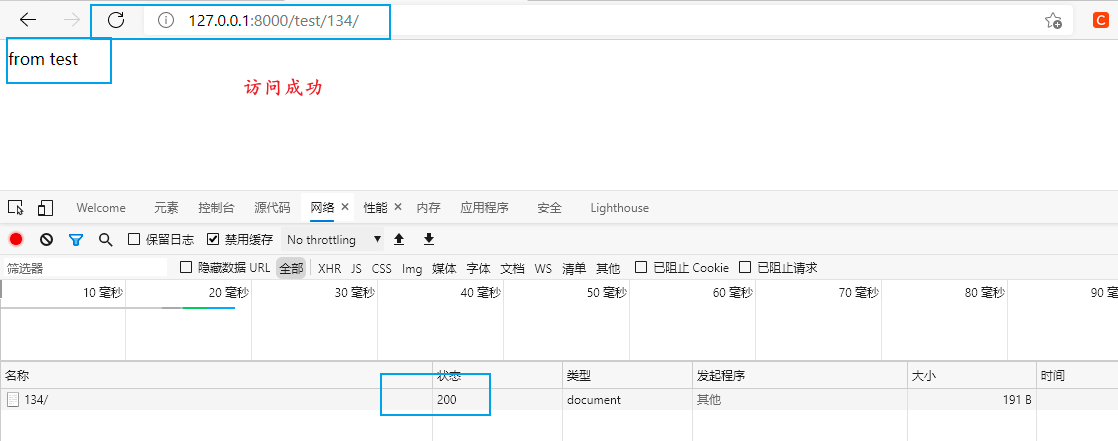Viewport: 1118px width, 441px height.
Task: Click the 200 status cell
Action: (447, 400)
